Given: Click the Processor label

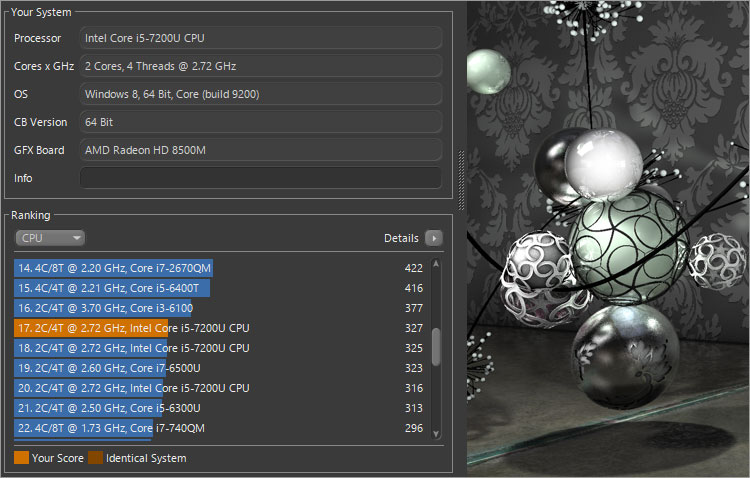Looking at the screenshot, I should (x=37, y=38).
